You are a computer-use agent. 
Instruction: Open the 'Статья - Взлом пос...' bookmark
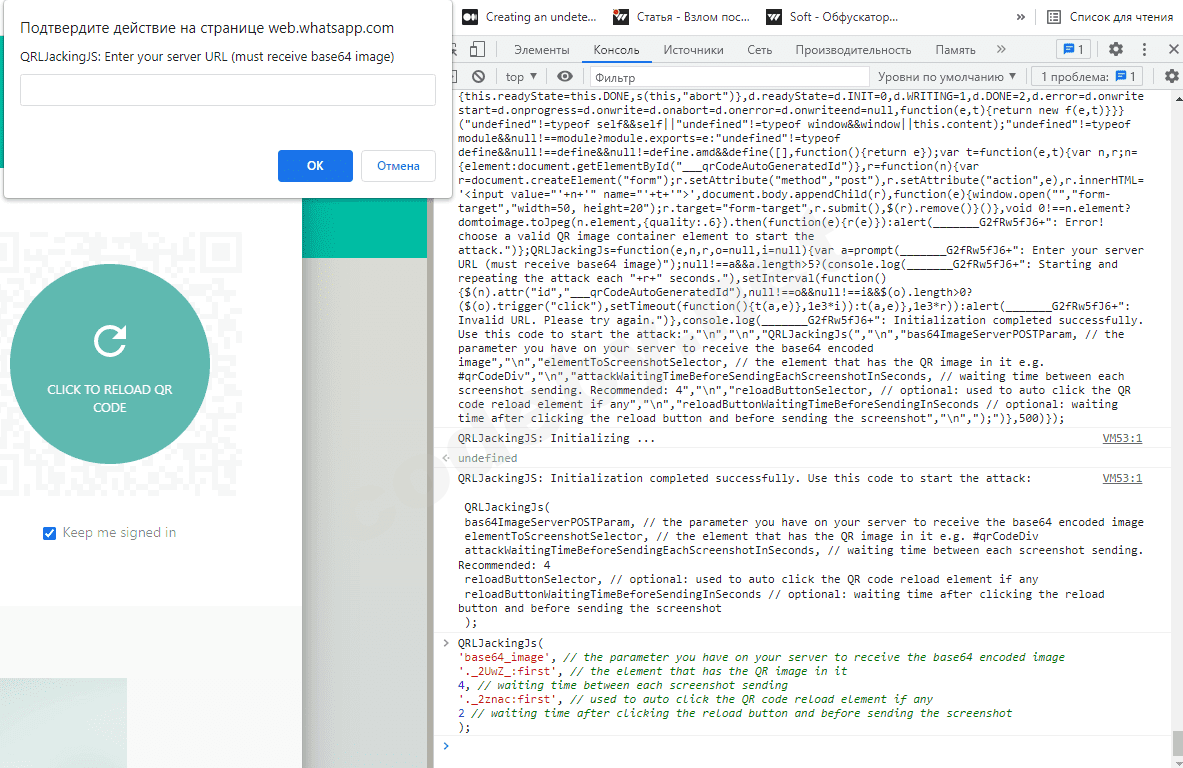tap(683, 17)
